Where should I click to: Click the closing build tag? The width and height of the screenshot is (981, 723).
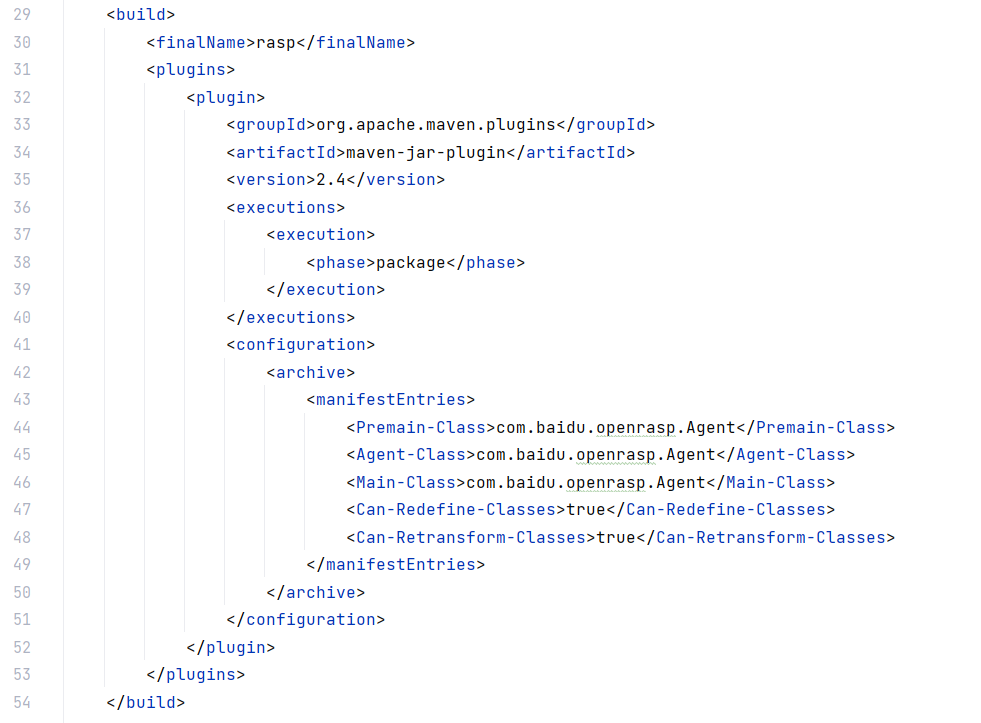pos(146,702)
